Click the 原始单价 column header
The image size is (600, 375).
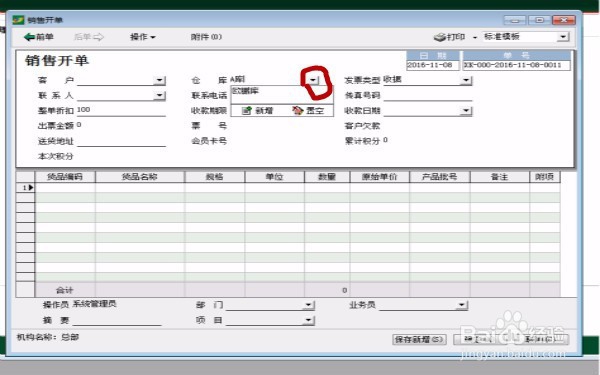(379, 177)
